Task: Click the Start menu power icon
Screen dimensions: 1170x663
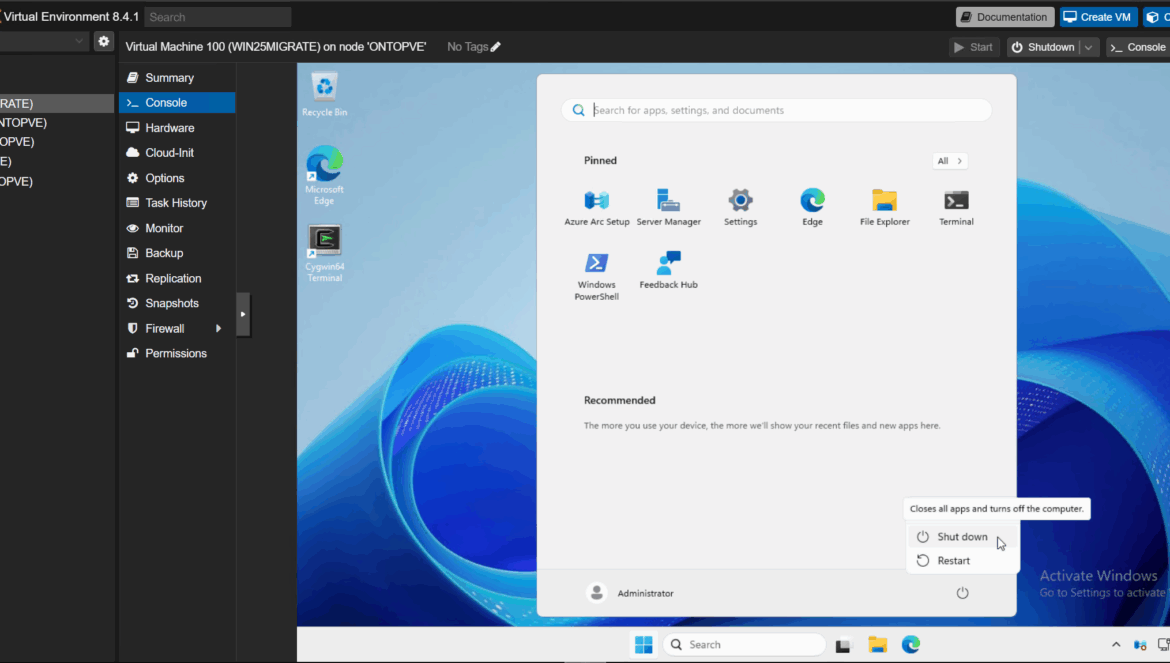Action: click(x=963, y=593)
